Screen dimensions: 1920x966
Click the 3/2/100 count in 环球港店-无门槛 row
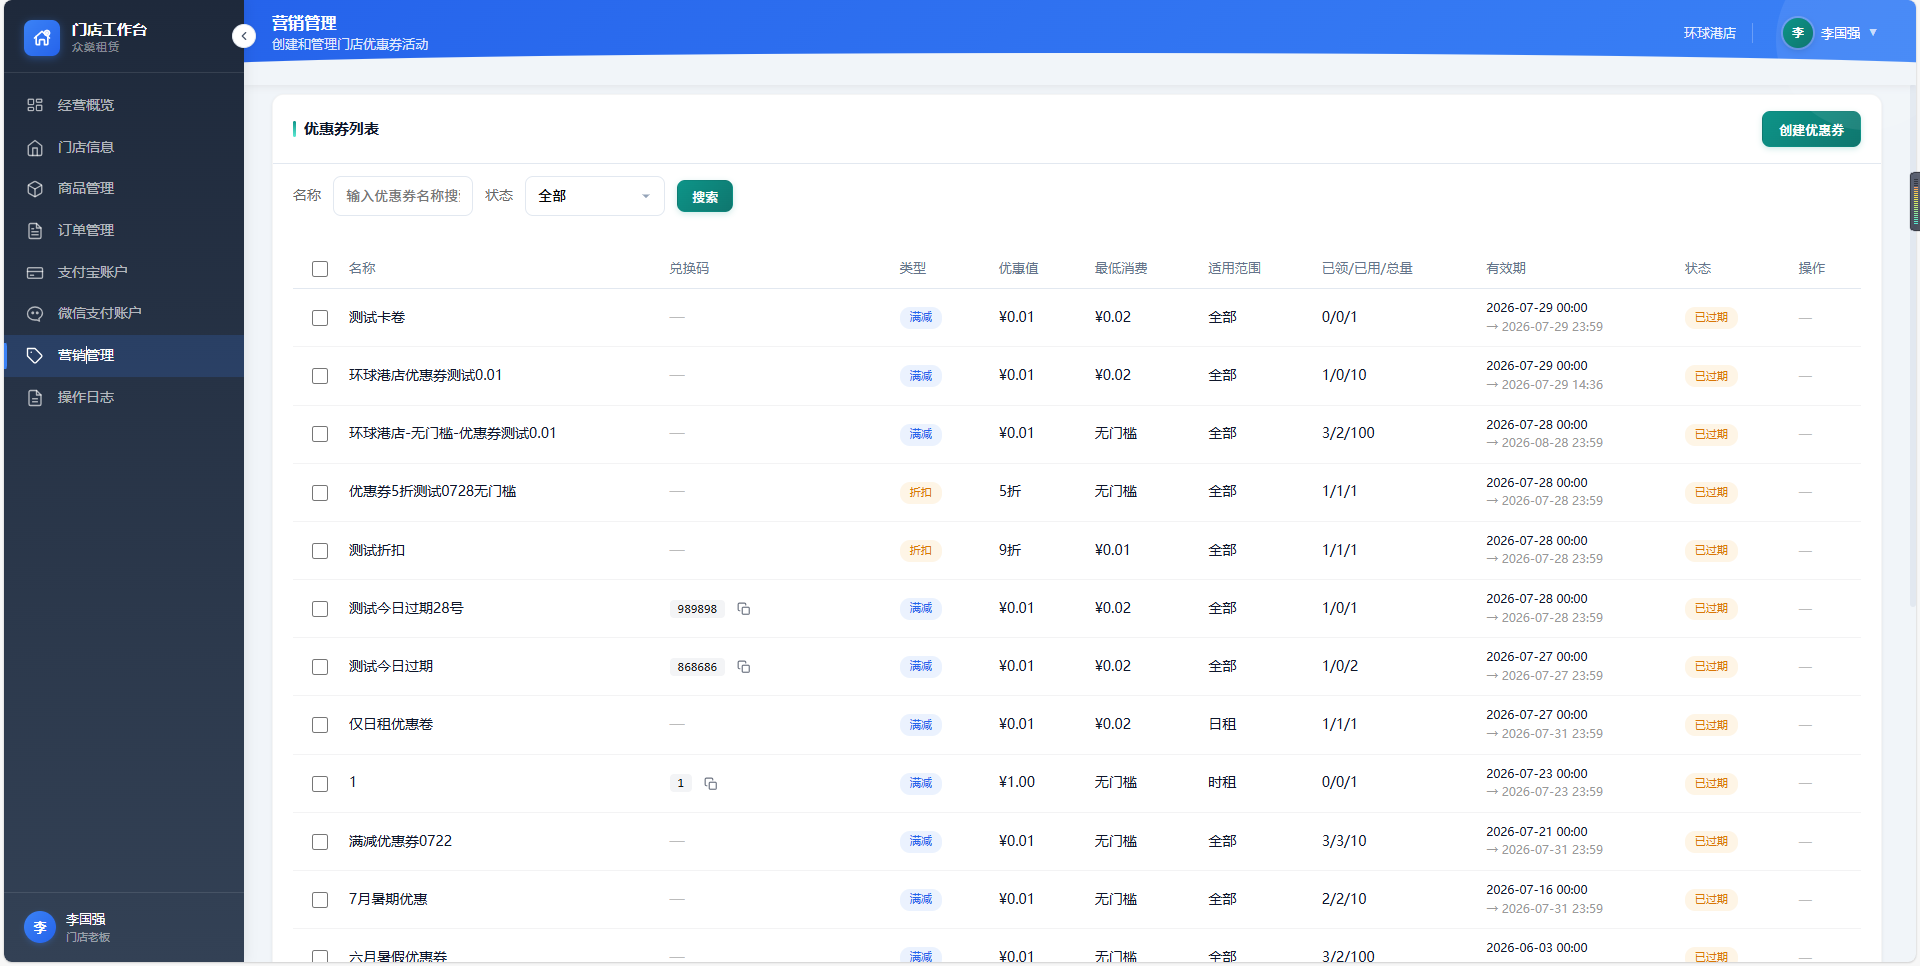[x=1348, y=433]
